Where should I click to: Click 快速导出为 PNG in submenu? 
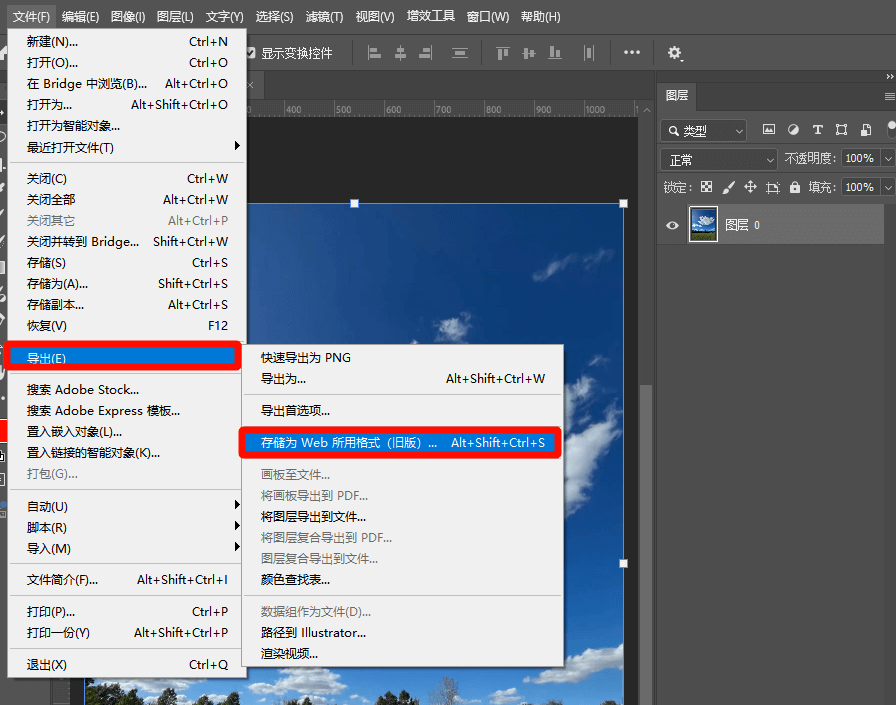tap(306, 358)
